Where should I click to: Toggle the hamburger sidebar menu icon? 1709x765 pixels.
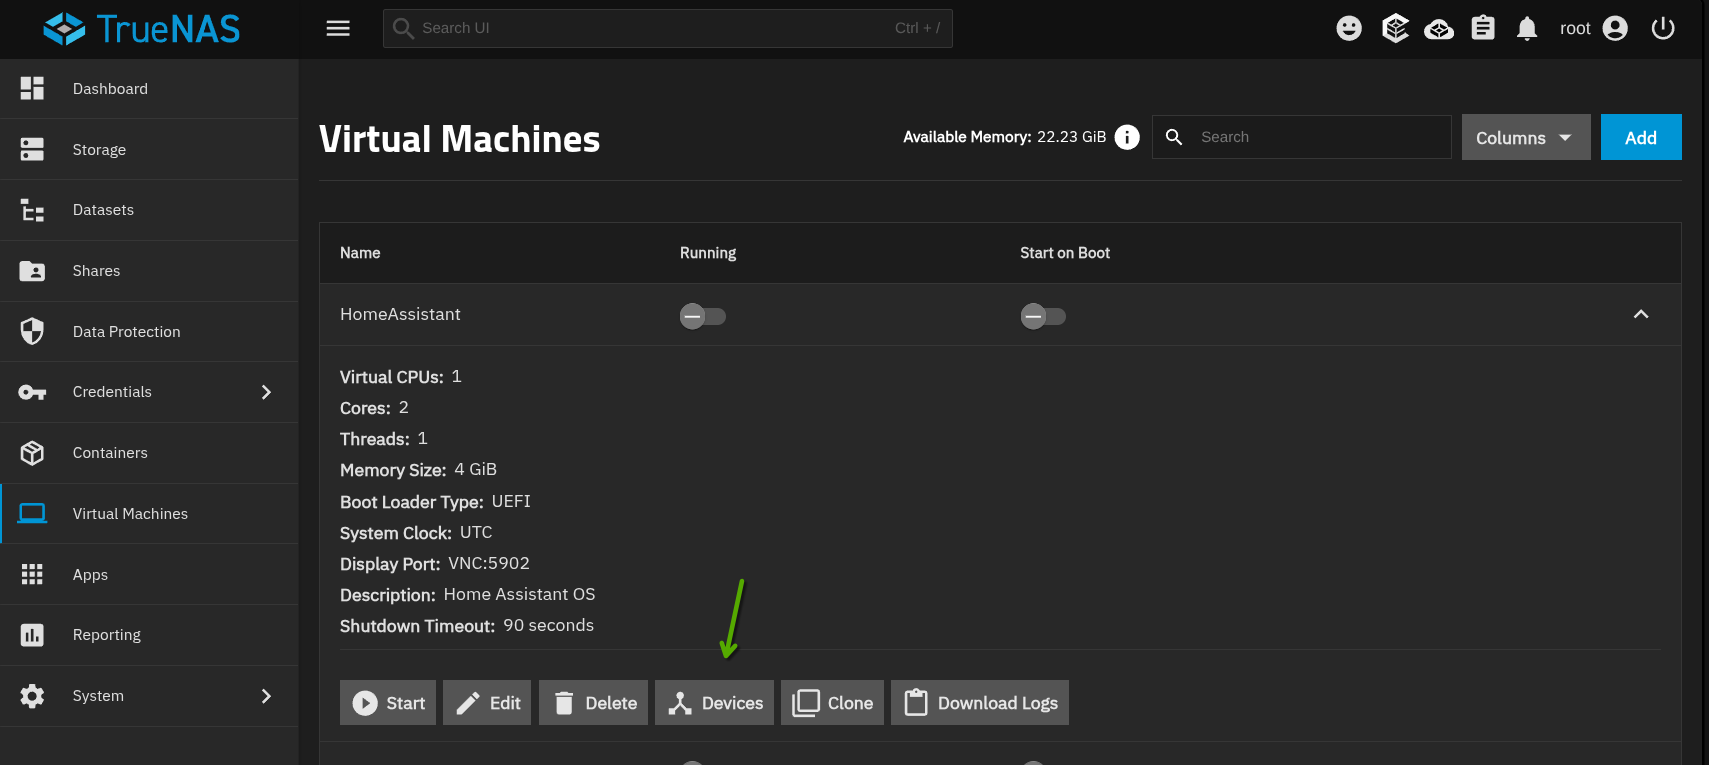pyautogui.click(x=338, y=28)
